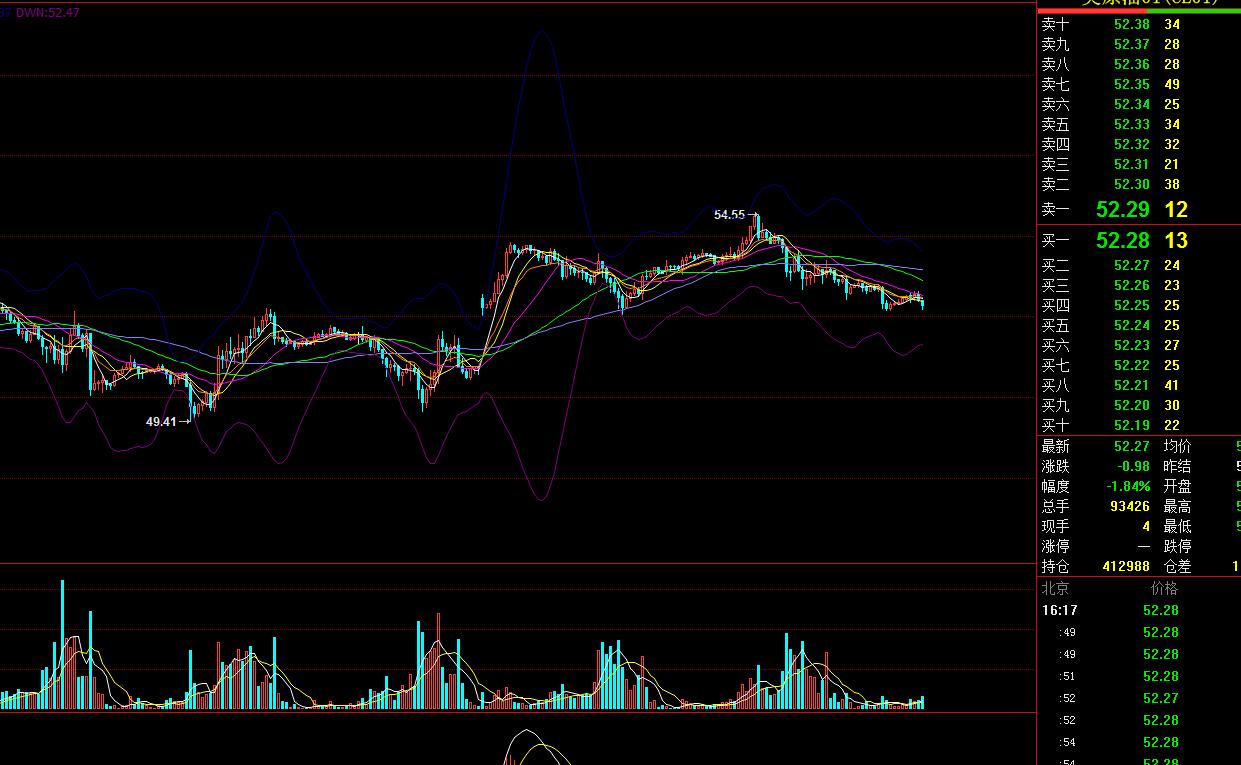The width and height of the screenshot is (1241, 765).
Task: Click the 买四 price 52.25
Action: (x=1132, y=305)
